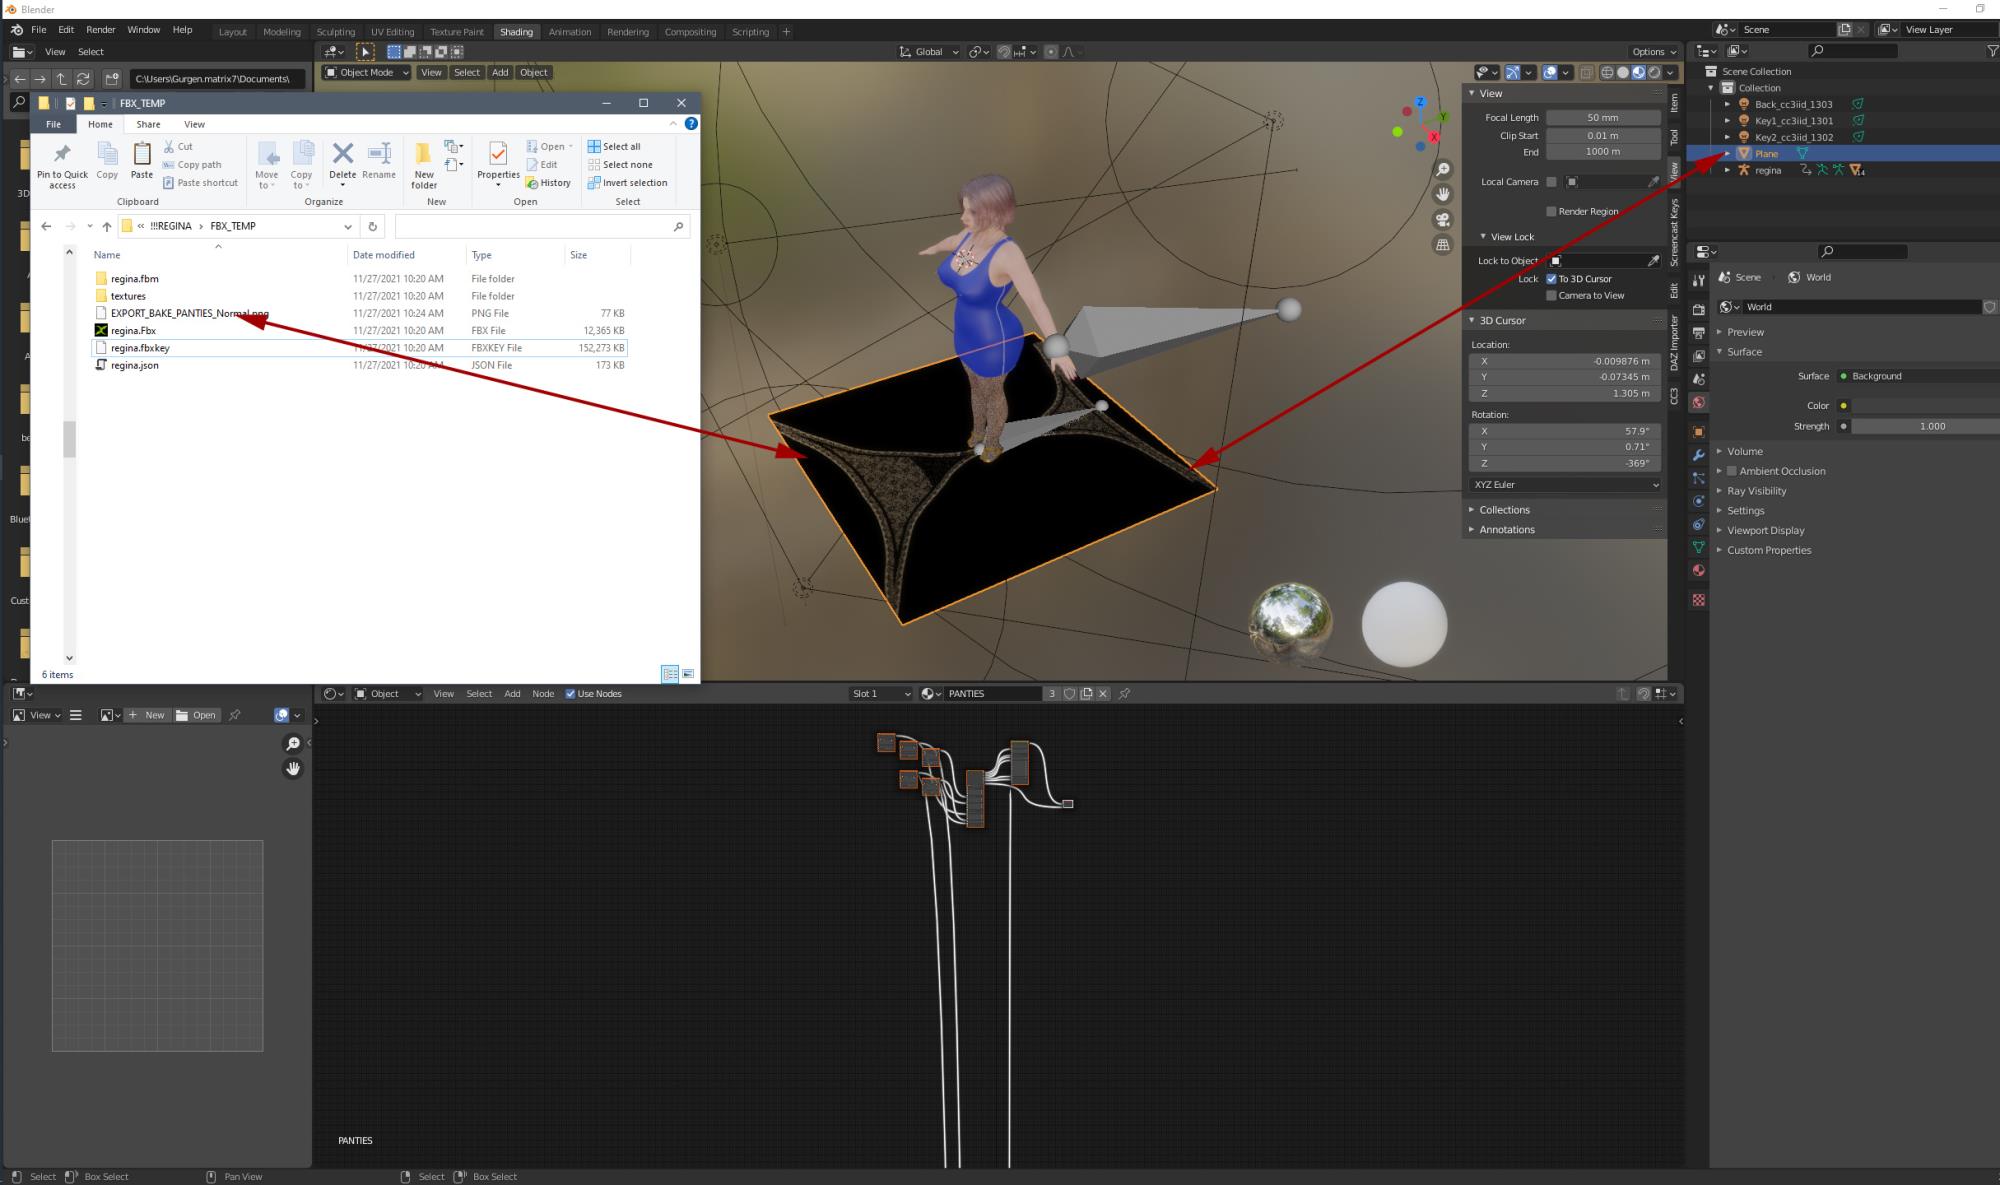The width and height of the screenshot is (2000, 1185).
Task: Open the Texture properties checker icon
Action: click(1698, 600)
